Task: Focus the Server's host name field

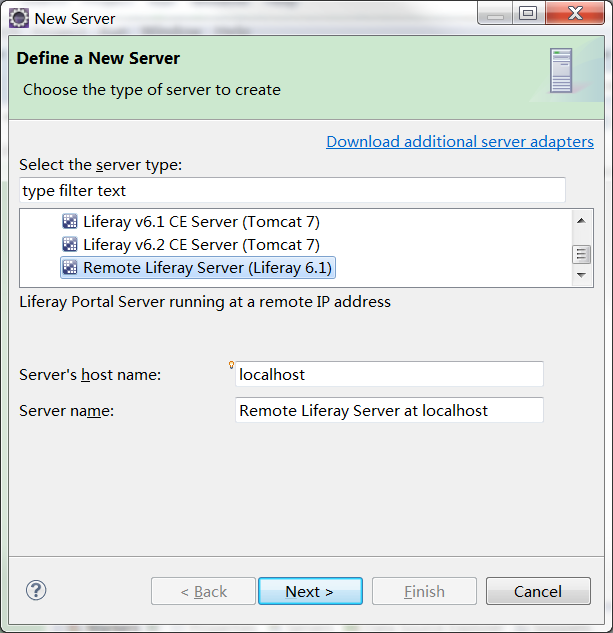Action: click(x=389, y=375)
